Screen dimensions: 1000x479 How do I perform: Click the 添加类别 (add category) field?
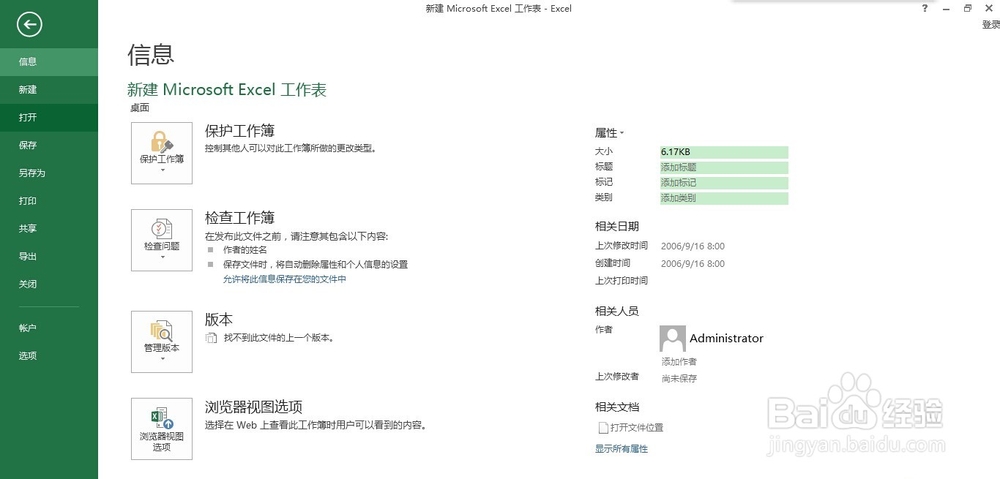[724, 198]
